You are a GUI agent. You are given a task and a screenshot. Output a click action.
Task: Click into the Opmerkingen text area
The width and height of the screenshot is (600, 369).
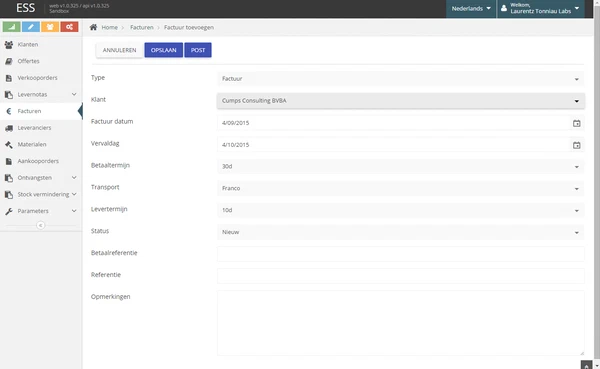coord(400,323)
